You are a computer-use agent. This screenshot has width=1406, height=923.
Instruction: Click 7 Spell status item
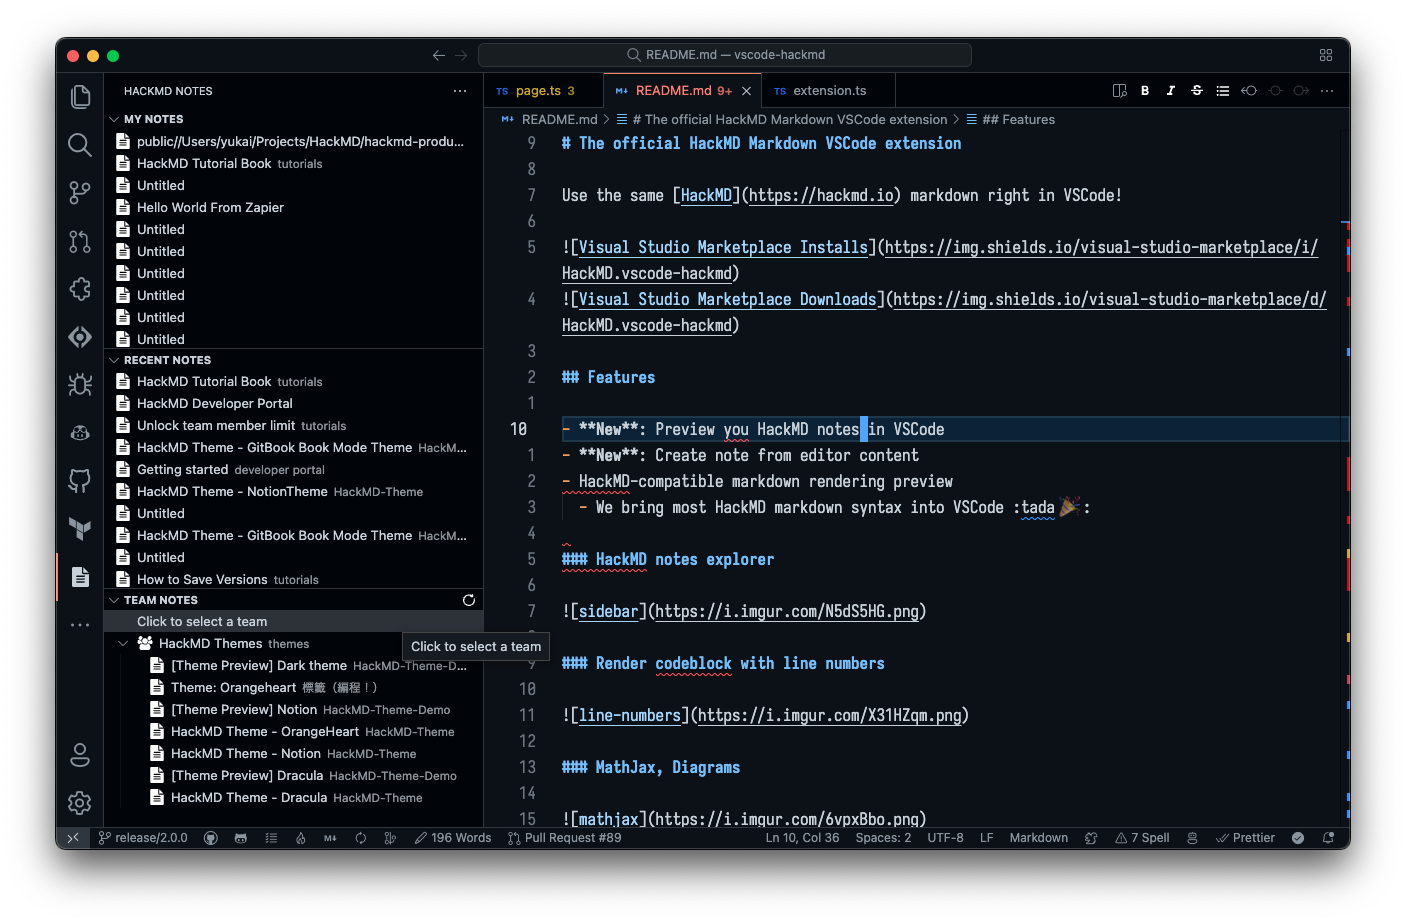point(1142,838)
